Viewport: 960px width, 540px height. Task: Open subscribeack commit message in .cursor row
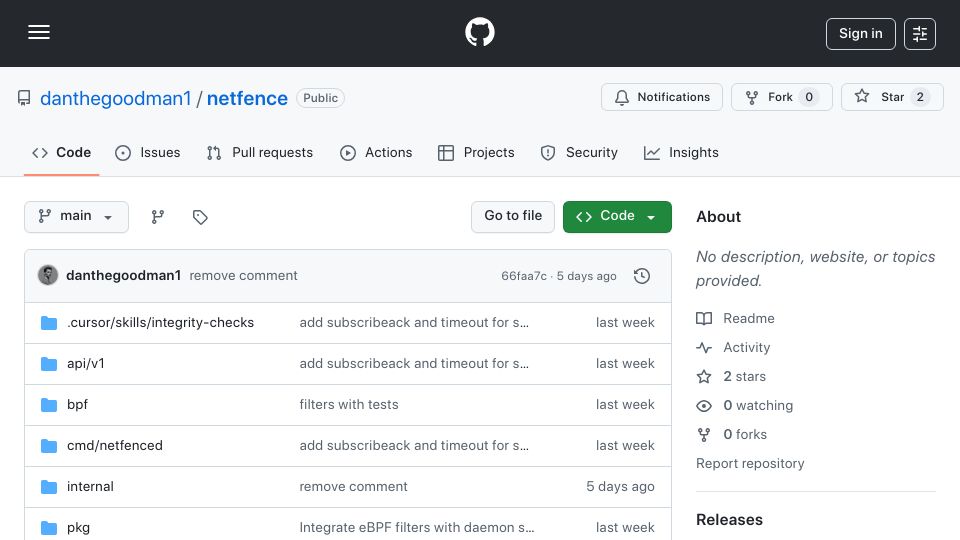414,323
